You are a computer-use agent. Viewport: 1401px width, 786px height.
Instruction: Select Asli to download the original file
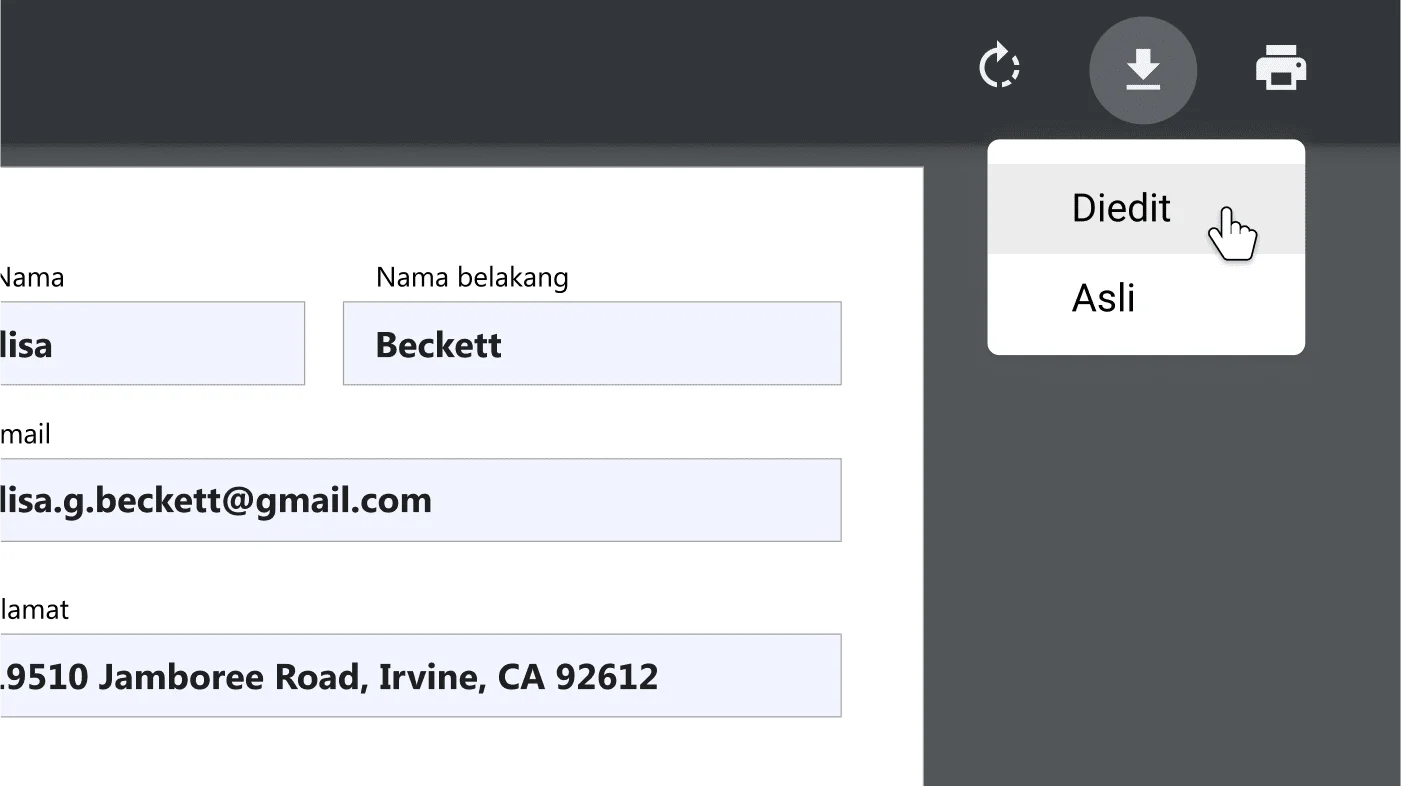pos(1103,297)
